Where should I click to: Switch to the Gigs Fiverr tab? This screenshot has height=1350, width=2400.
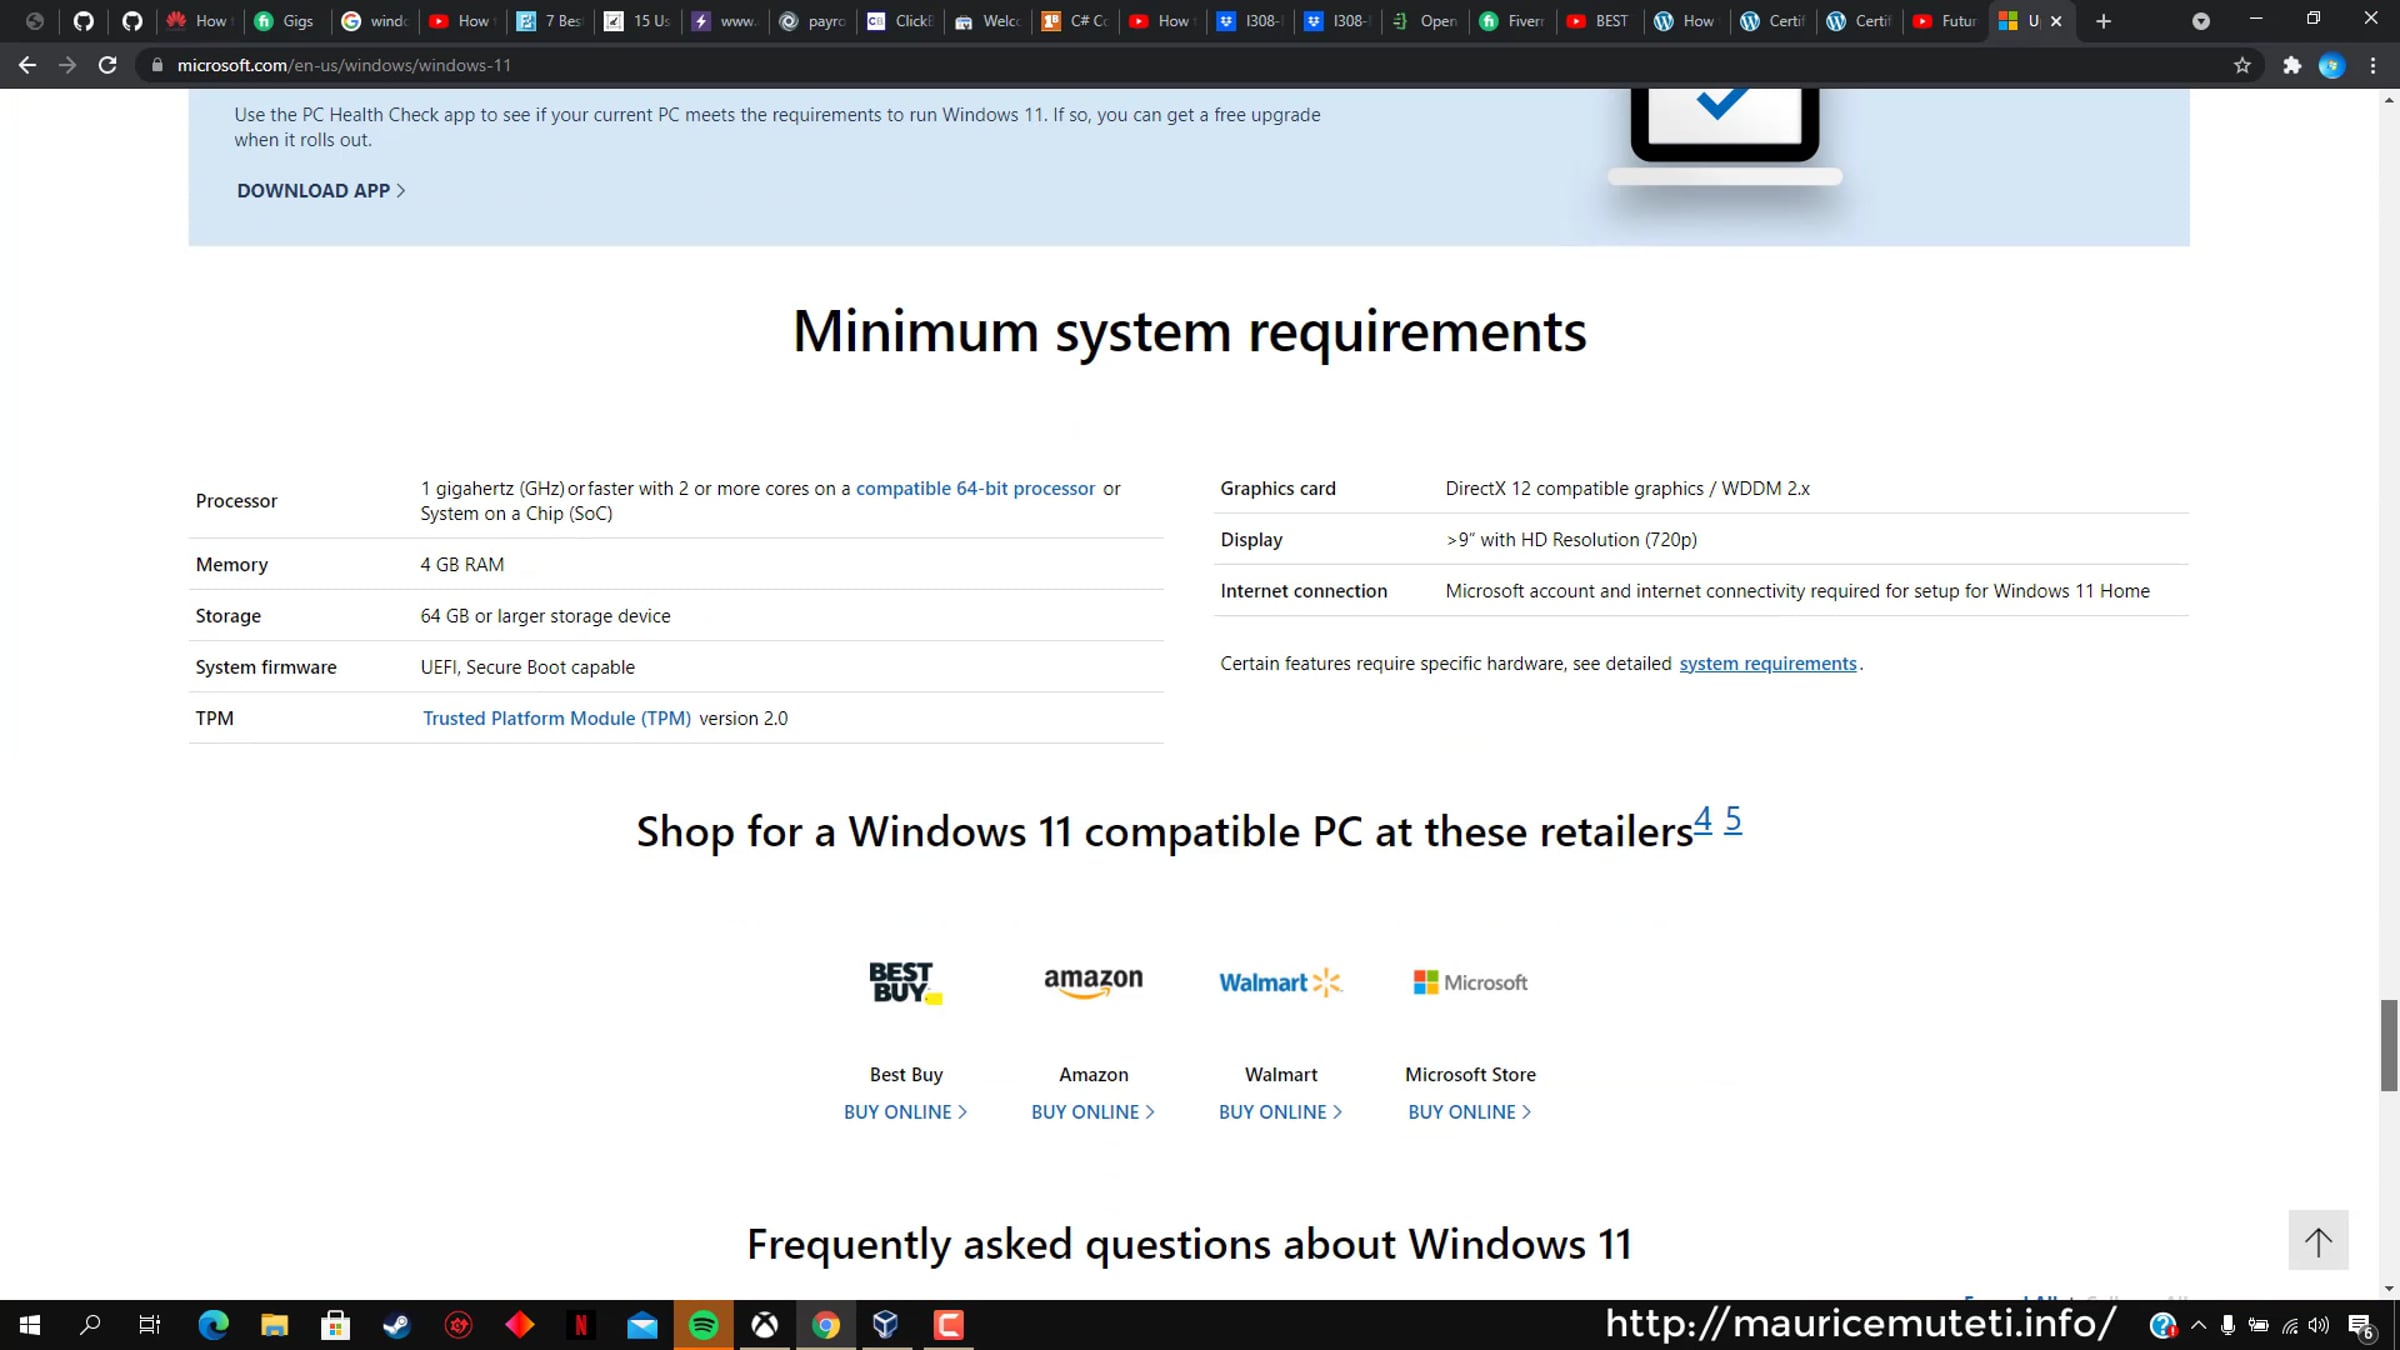[286, 21]
